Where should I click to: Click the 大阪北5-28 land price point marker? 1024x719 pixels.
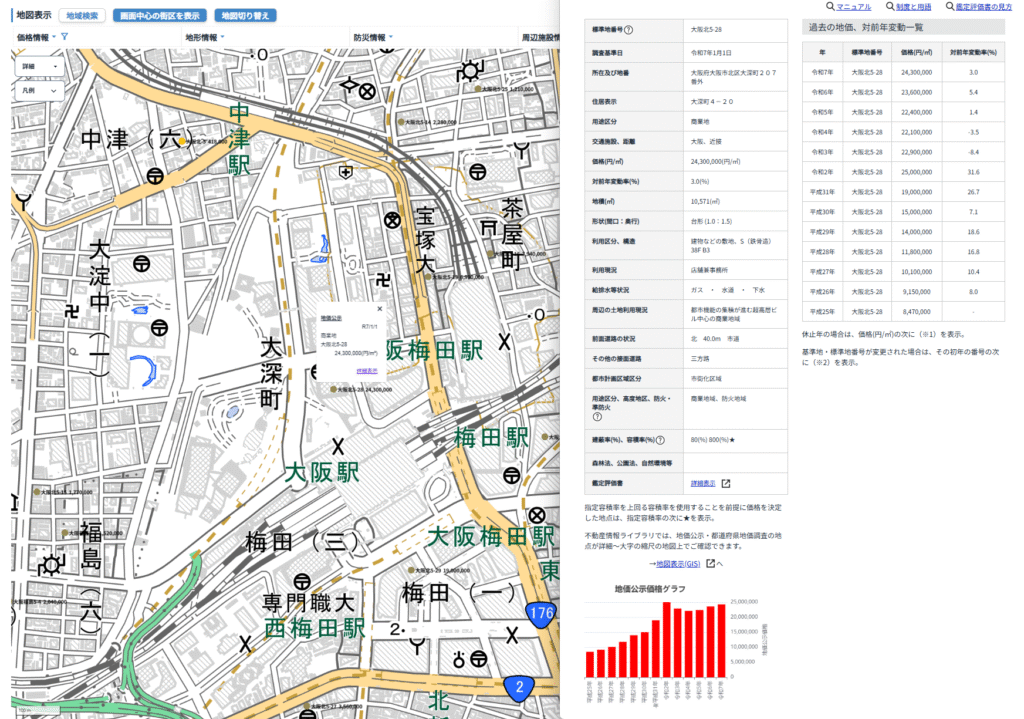tap(330, 390)
